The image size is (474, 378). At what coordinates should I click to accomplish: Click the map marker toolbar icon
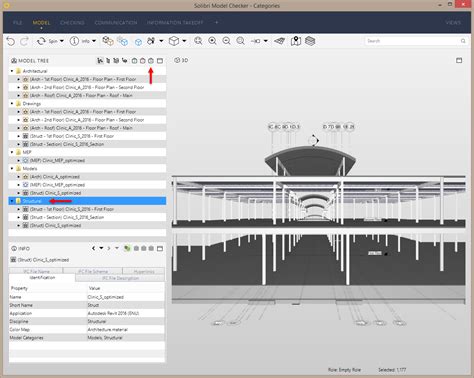coord(296,41)
